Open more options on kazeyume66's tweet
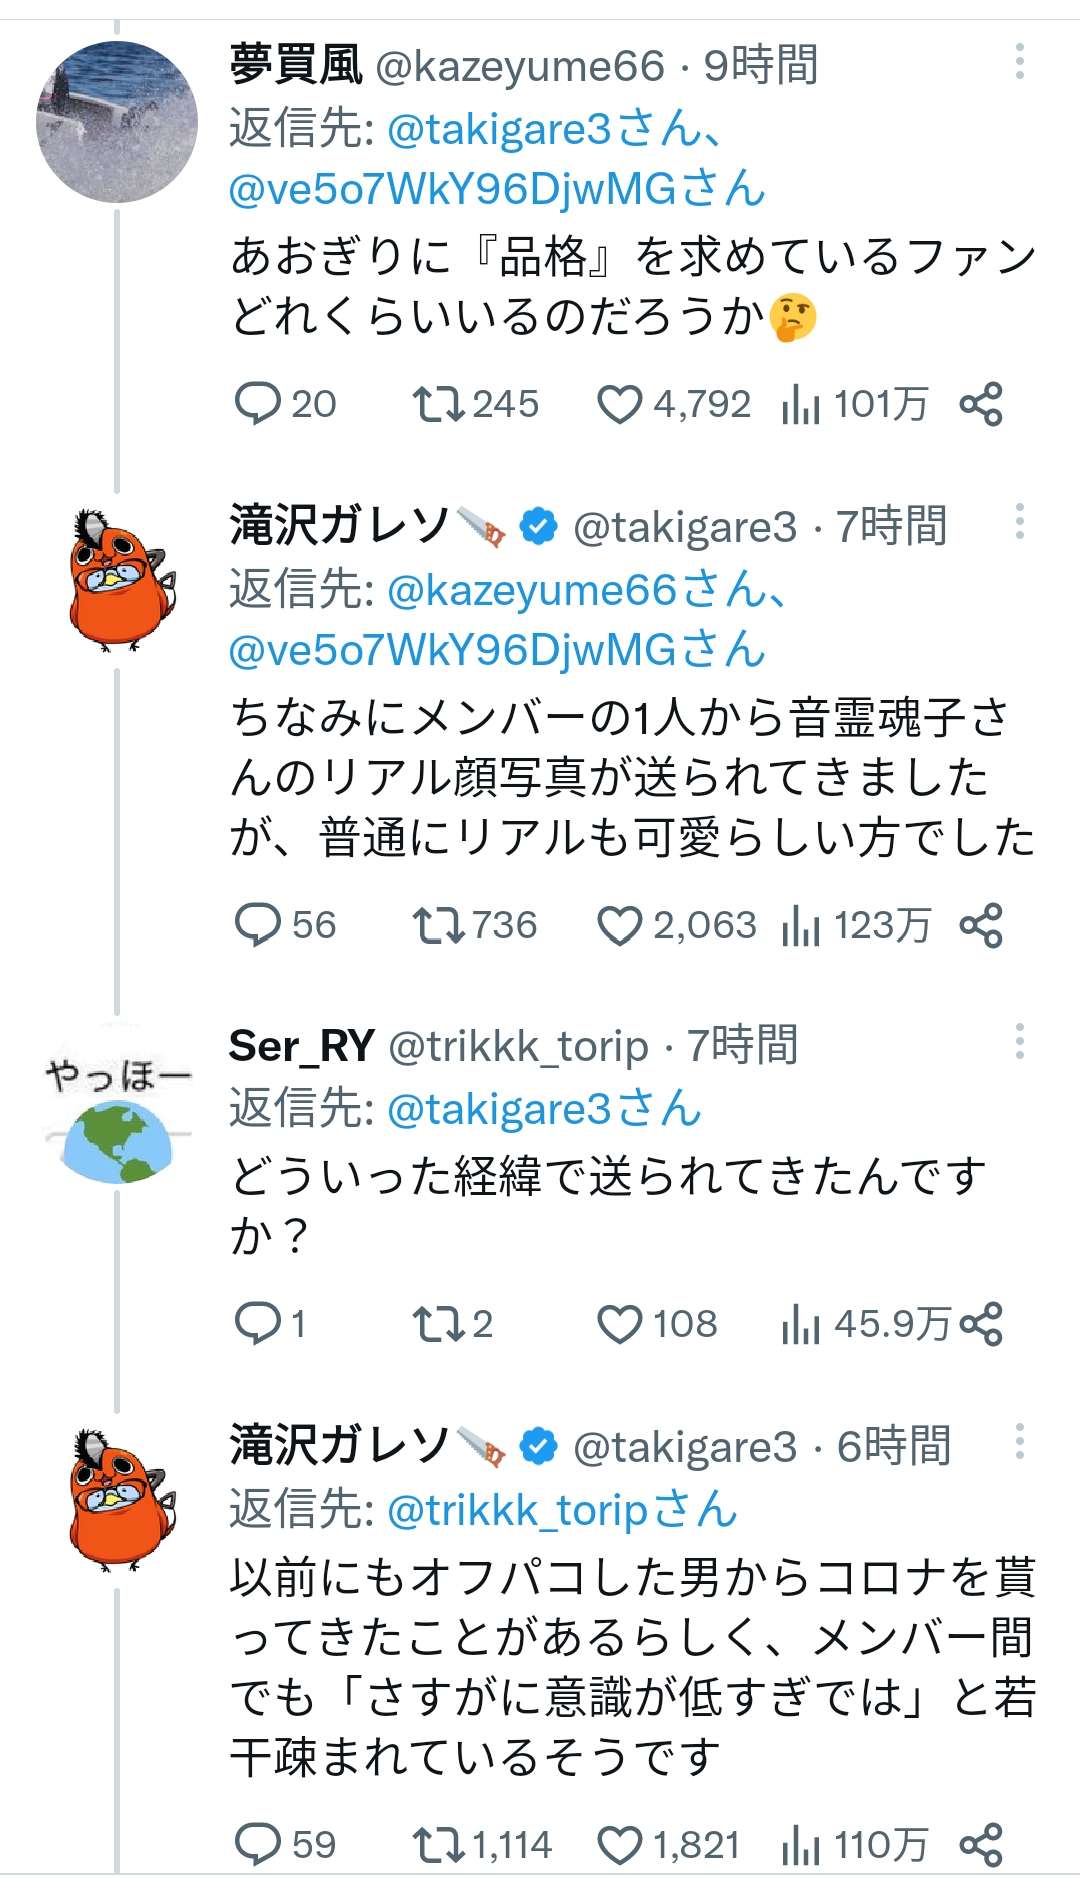1080x1878 pixels. click(x=1019, y=62)
